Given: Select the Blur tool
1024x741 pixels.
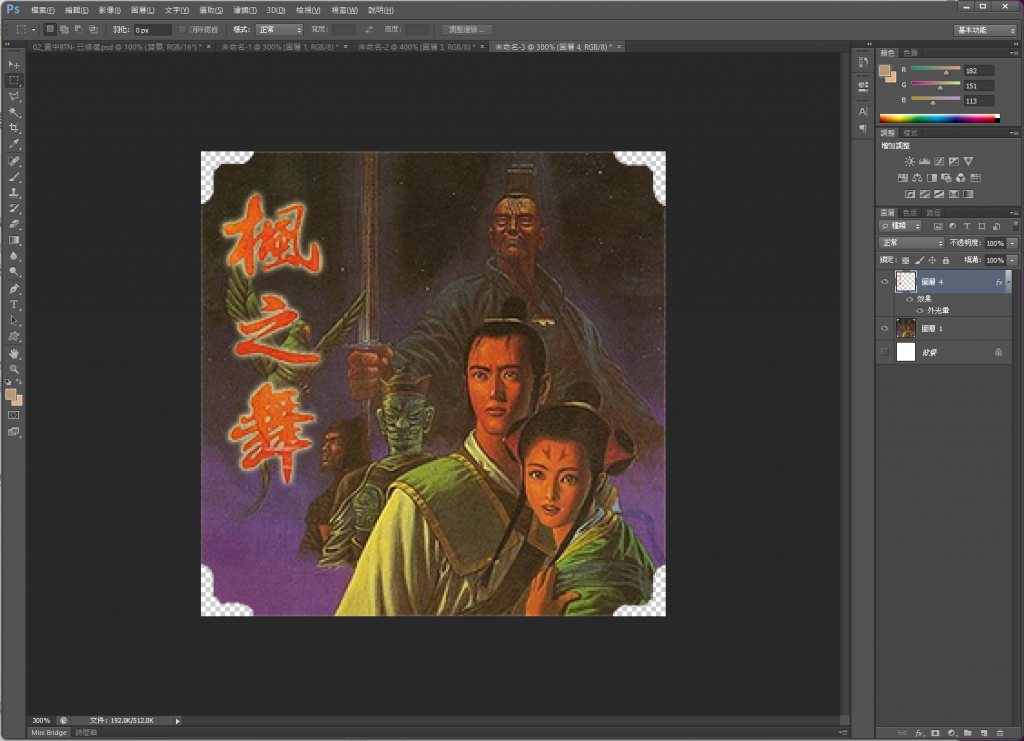Looking at the screenshot, I should point(14,256).
